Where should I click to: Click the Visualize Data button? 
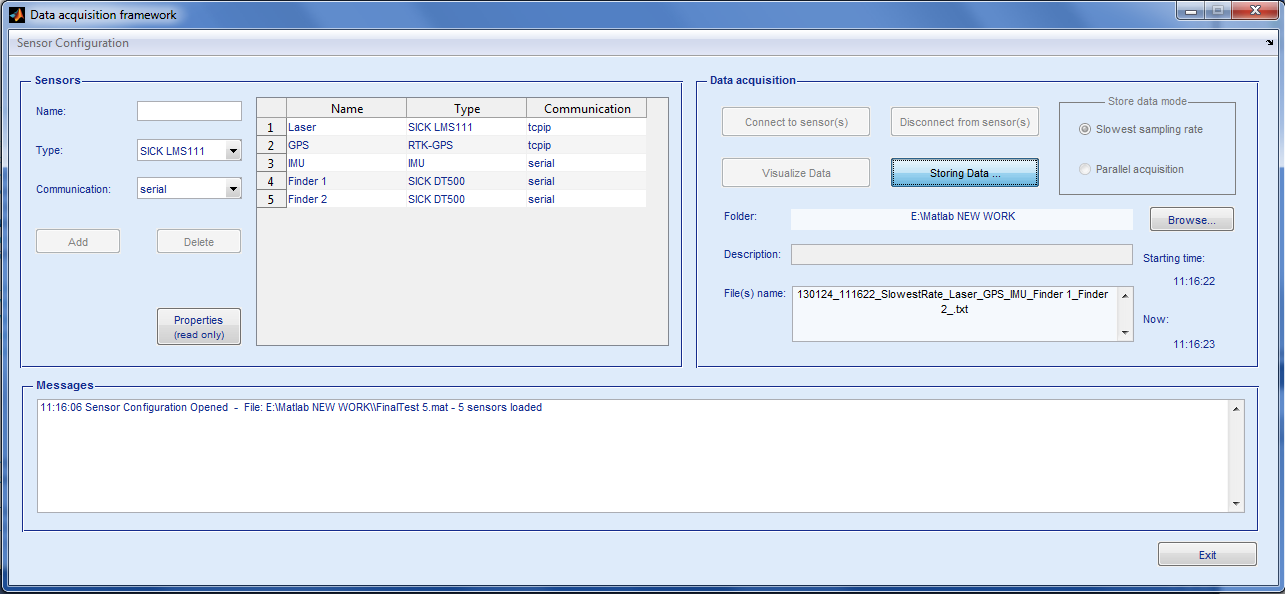point(795,173)
